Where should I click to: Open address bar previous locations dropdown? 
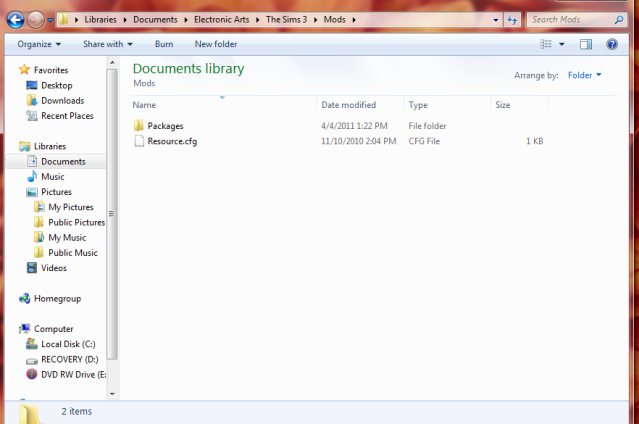pos(496,20)
